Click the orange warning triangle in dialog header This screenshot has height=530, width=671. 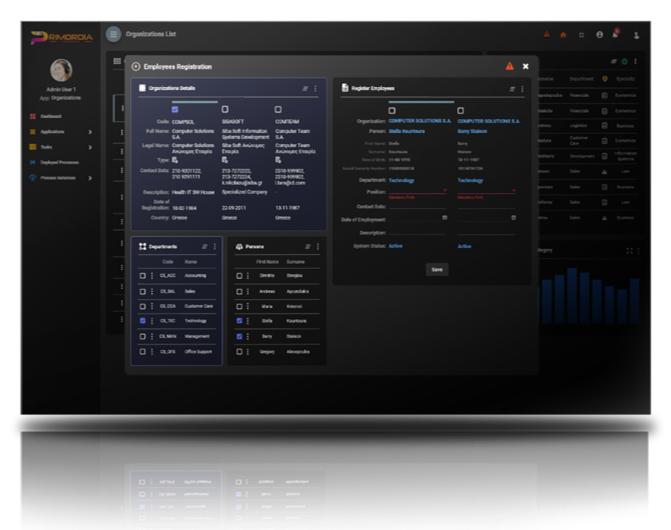point(509,66)
